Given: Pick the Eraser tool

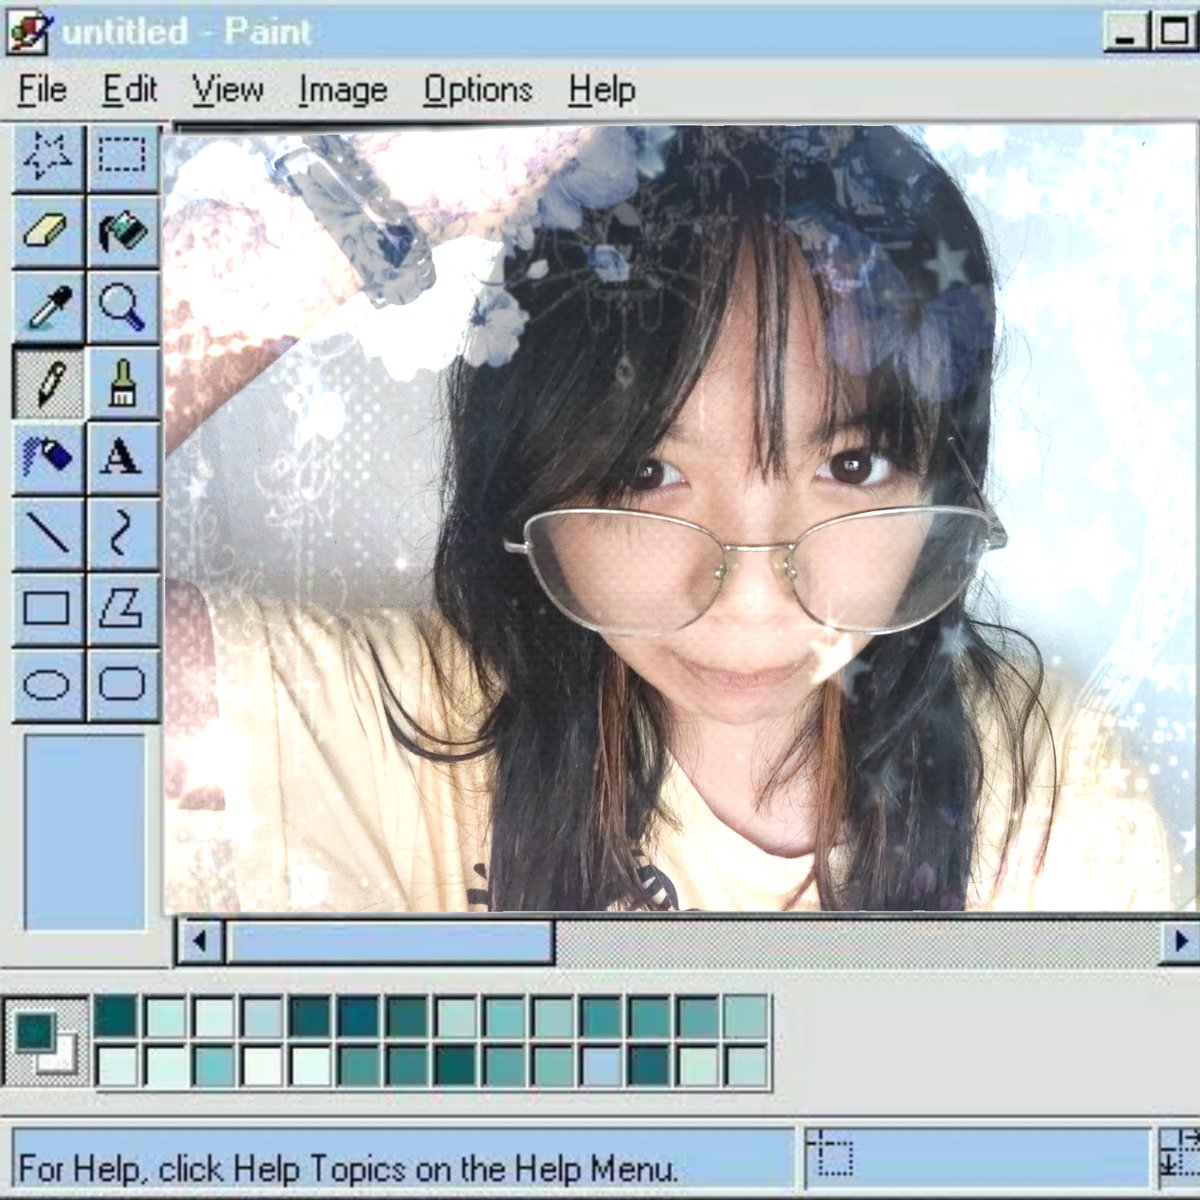Looking at the screenshot, I should click(48, 232).
